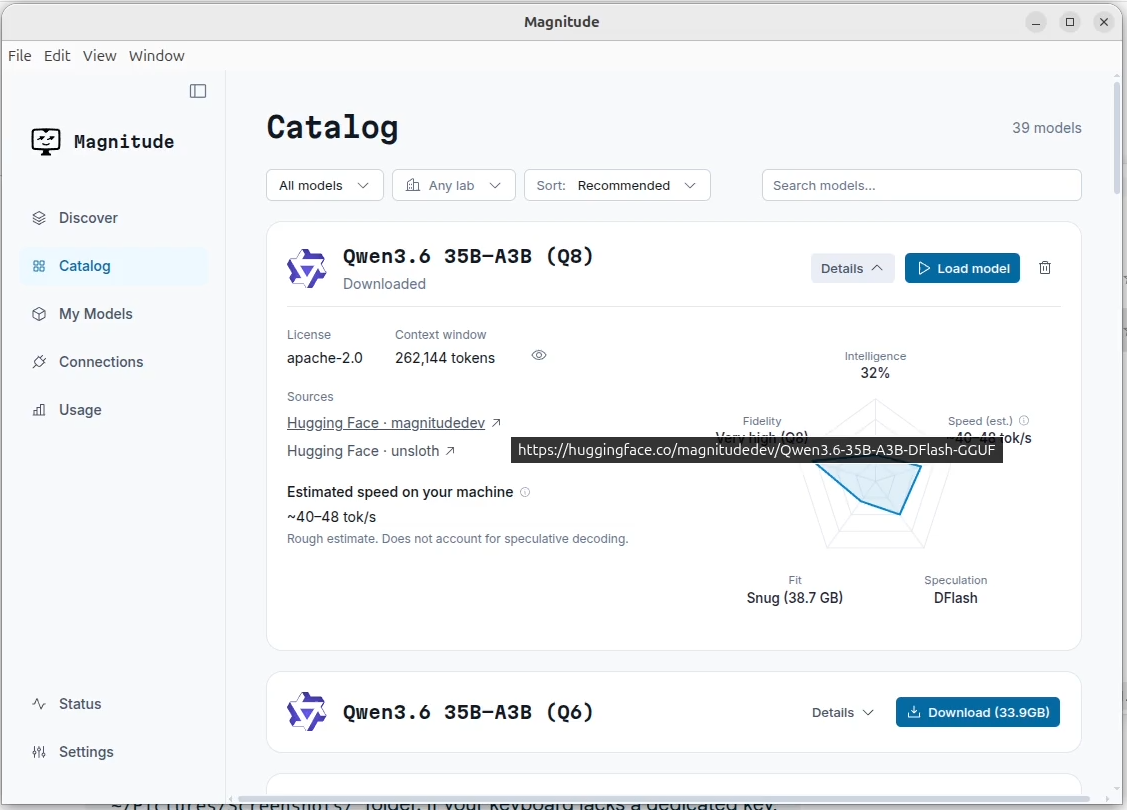Click the 39 models count text
The height and width of the screenshot is (810, 1127).
coord(1046,128)
